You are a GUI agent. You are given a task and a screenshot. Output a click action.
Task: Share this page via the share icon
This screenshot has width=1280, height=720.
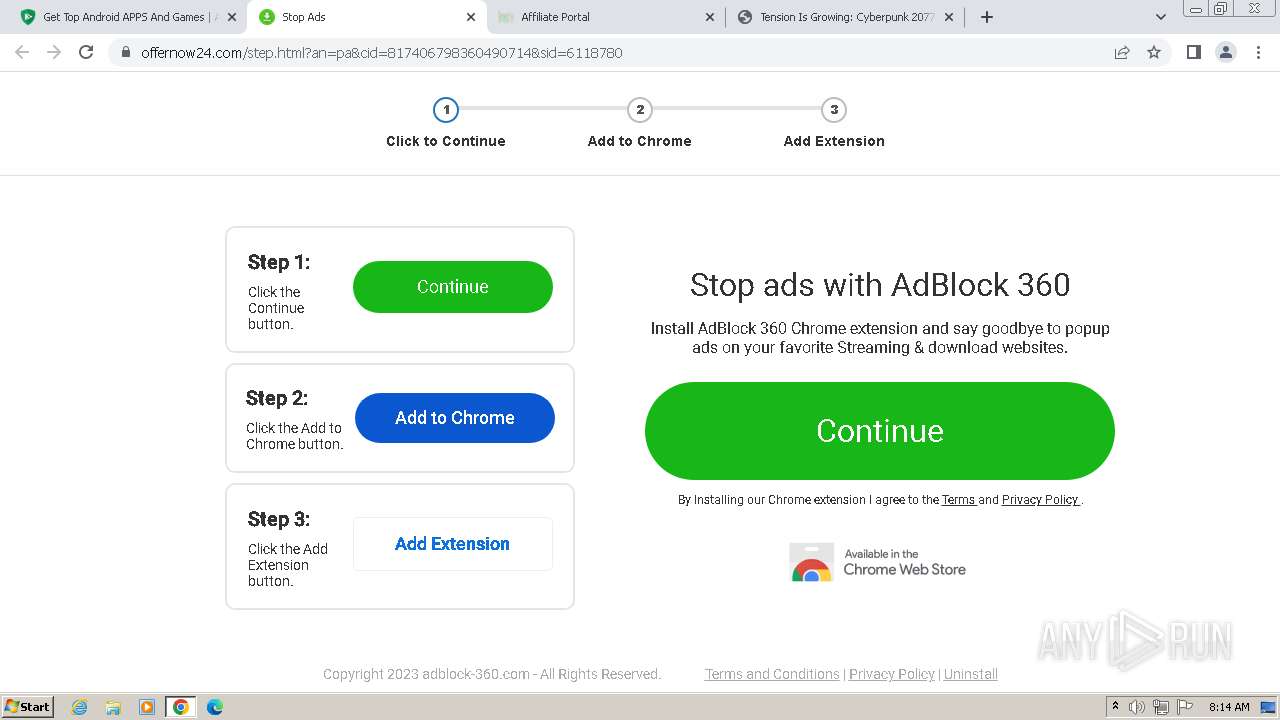1122,52
